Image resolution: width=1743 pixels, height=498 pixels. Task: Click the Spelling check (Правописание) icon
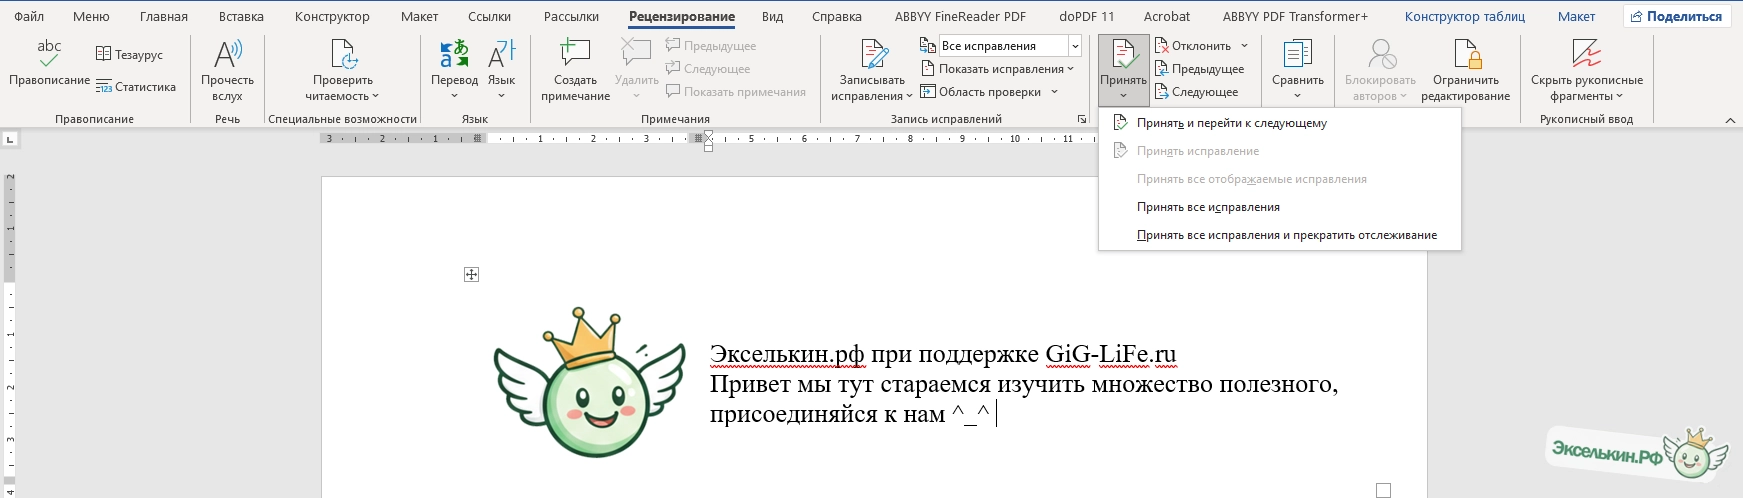click(x=49, y=56)
